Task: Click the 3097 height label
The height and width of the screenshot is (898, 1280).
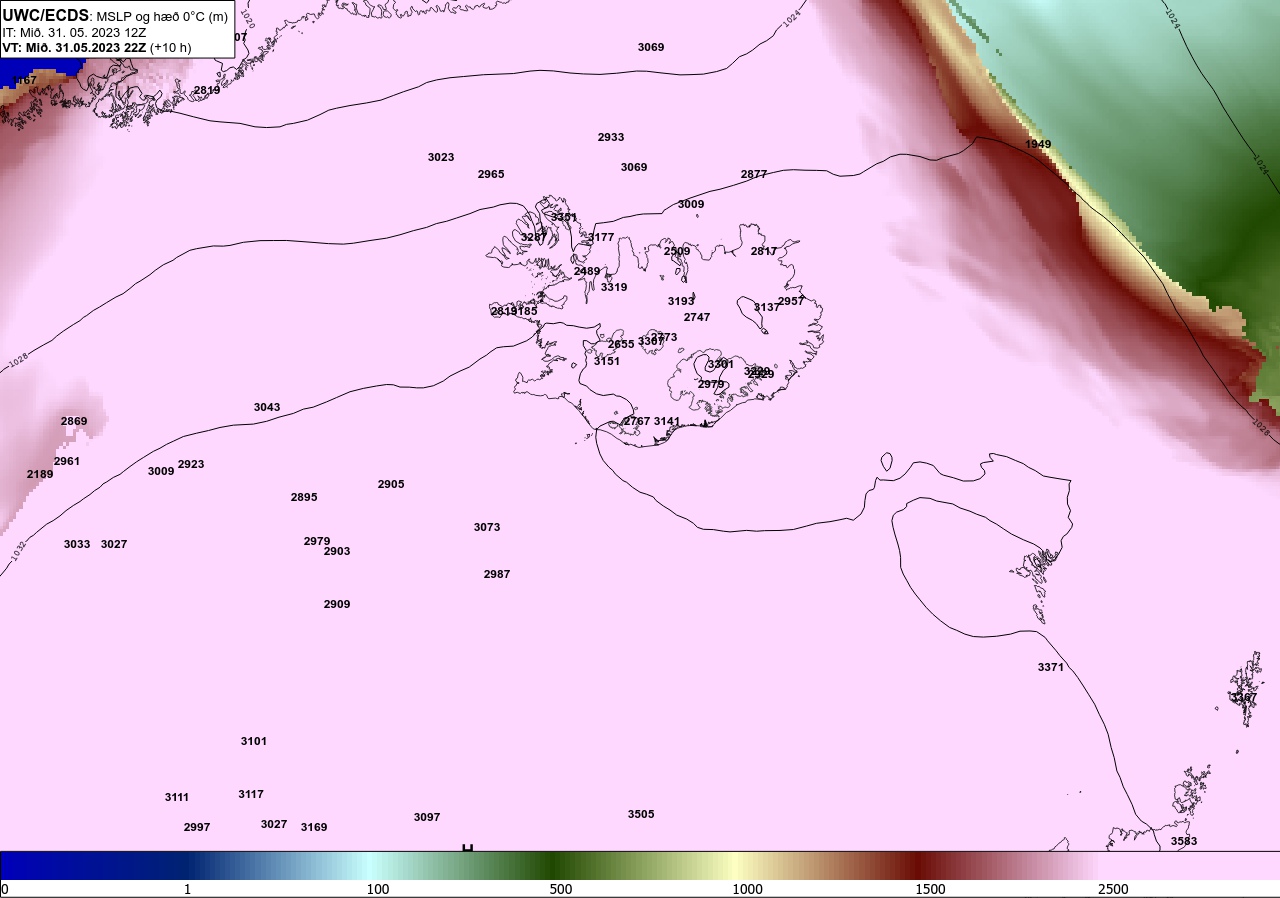Action: [427, 817]
